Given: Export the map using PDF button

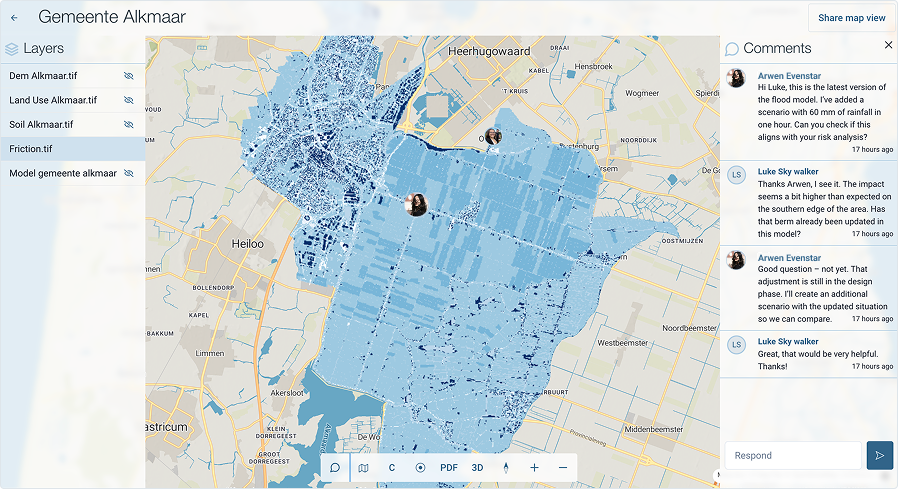Looking at the screenshot, I should pos(449,467).
